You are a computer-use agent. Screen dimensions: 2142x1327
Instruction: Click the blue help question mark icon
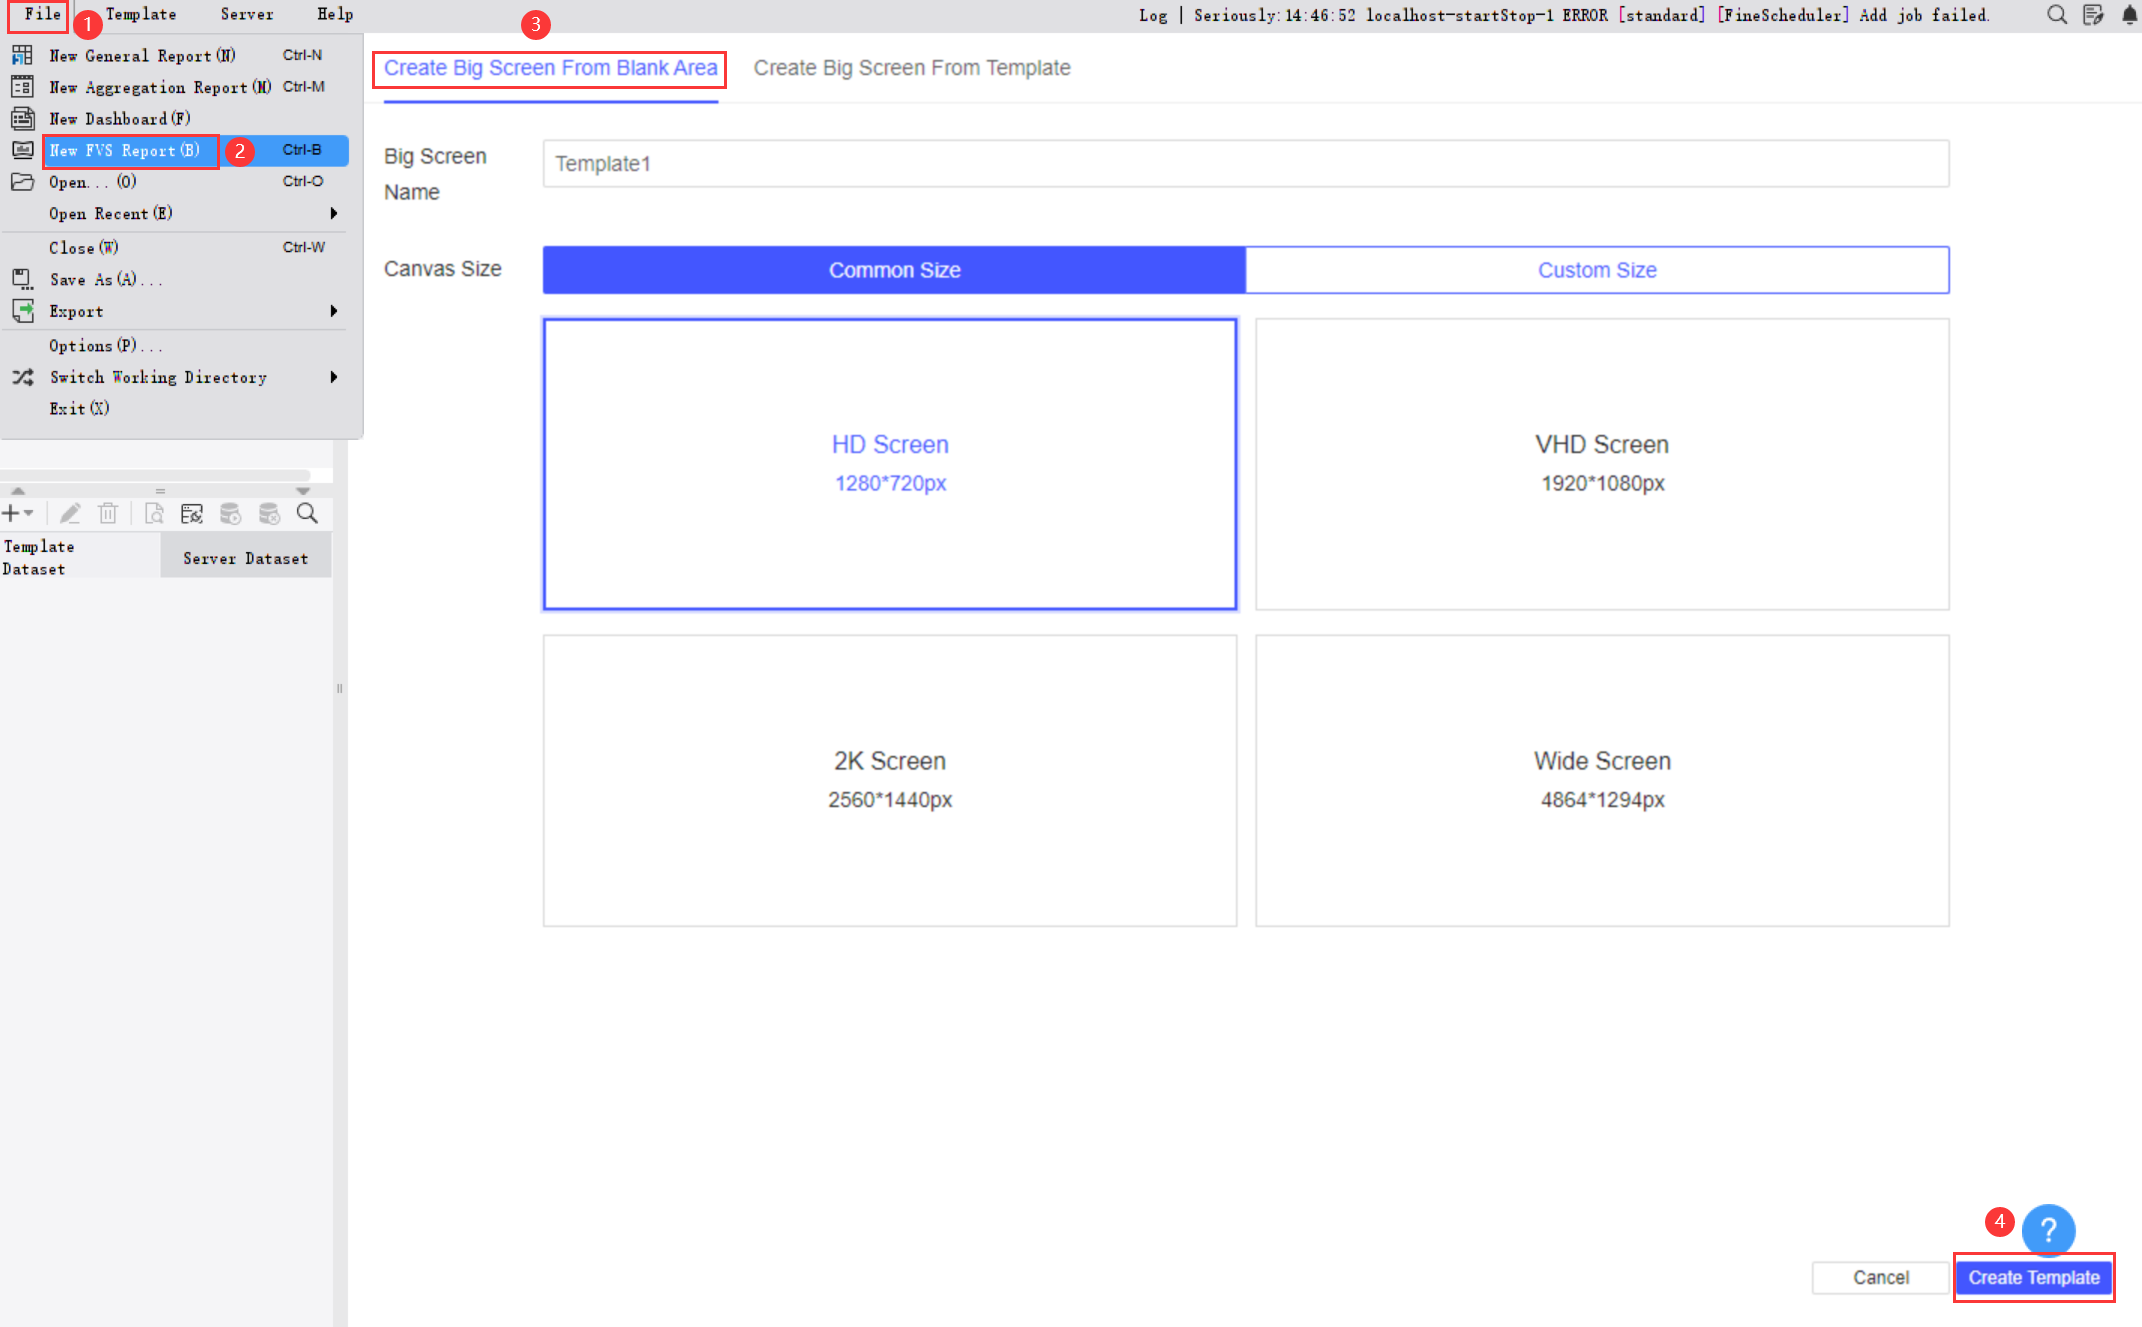click(2048, 1231)
